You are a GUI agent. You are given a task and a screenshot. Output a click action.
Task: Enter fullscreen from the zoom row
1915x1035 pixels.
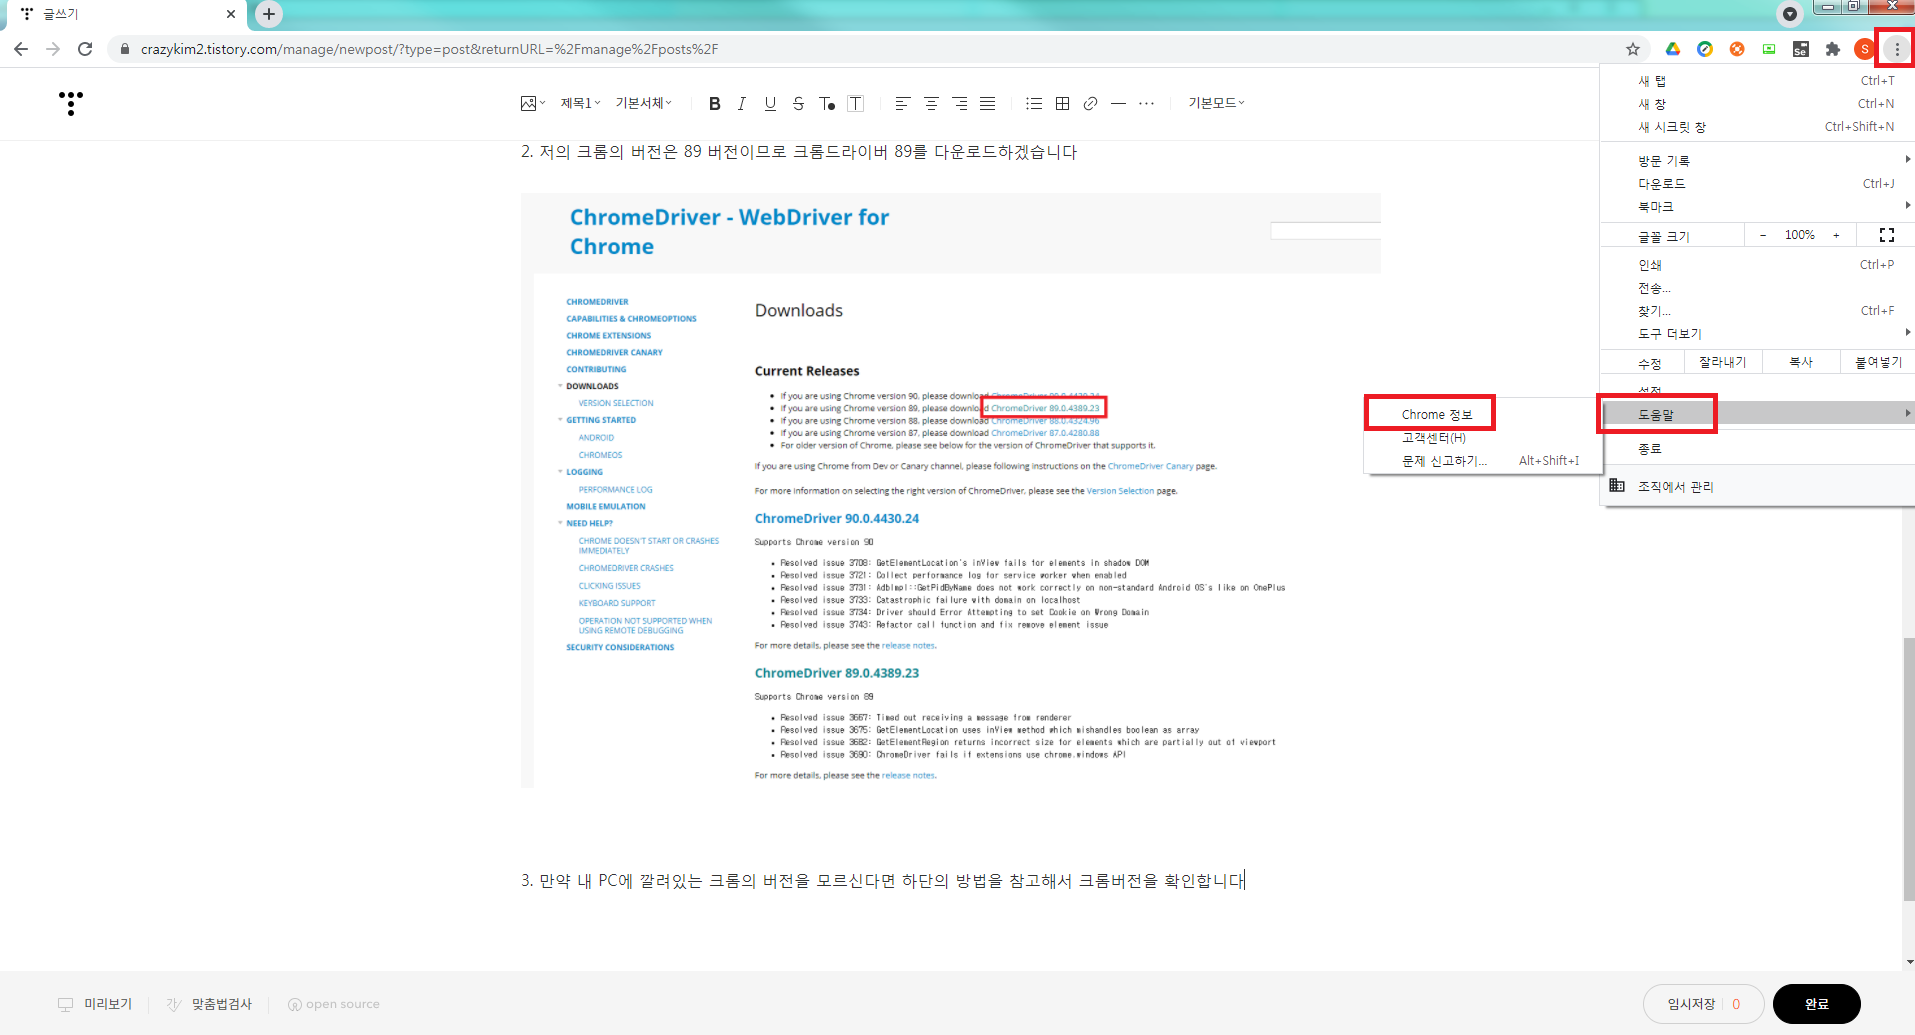click(1886, 235)
